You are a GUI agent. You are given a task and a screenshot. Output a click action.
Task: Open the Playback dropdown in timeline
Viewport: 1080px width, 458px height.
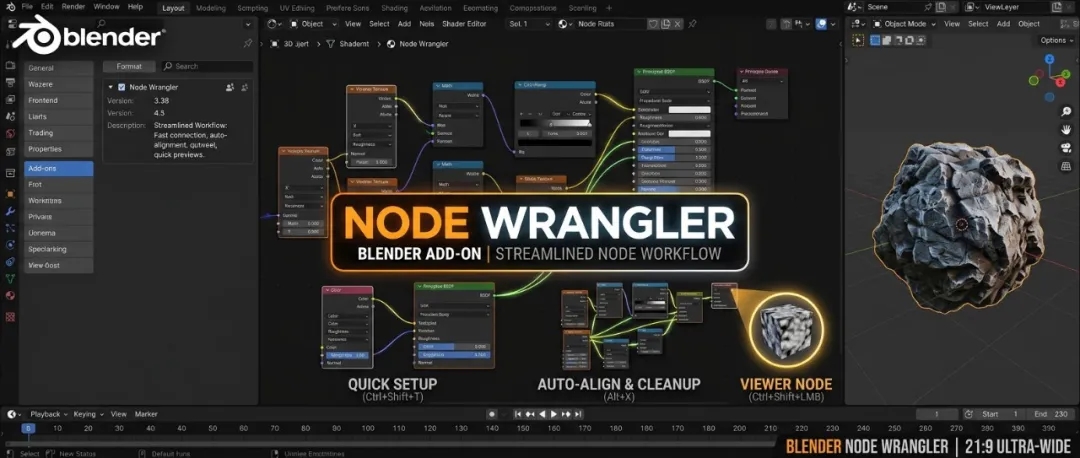pos(48,415)
